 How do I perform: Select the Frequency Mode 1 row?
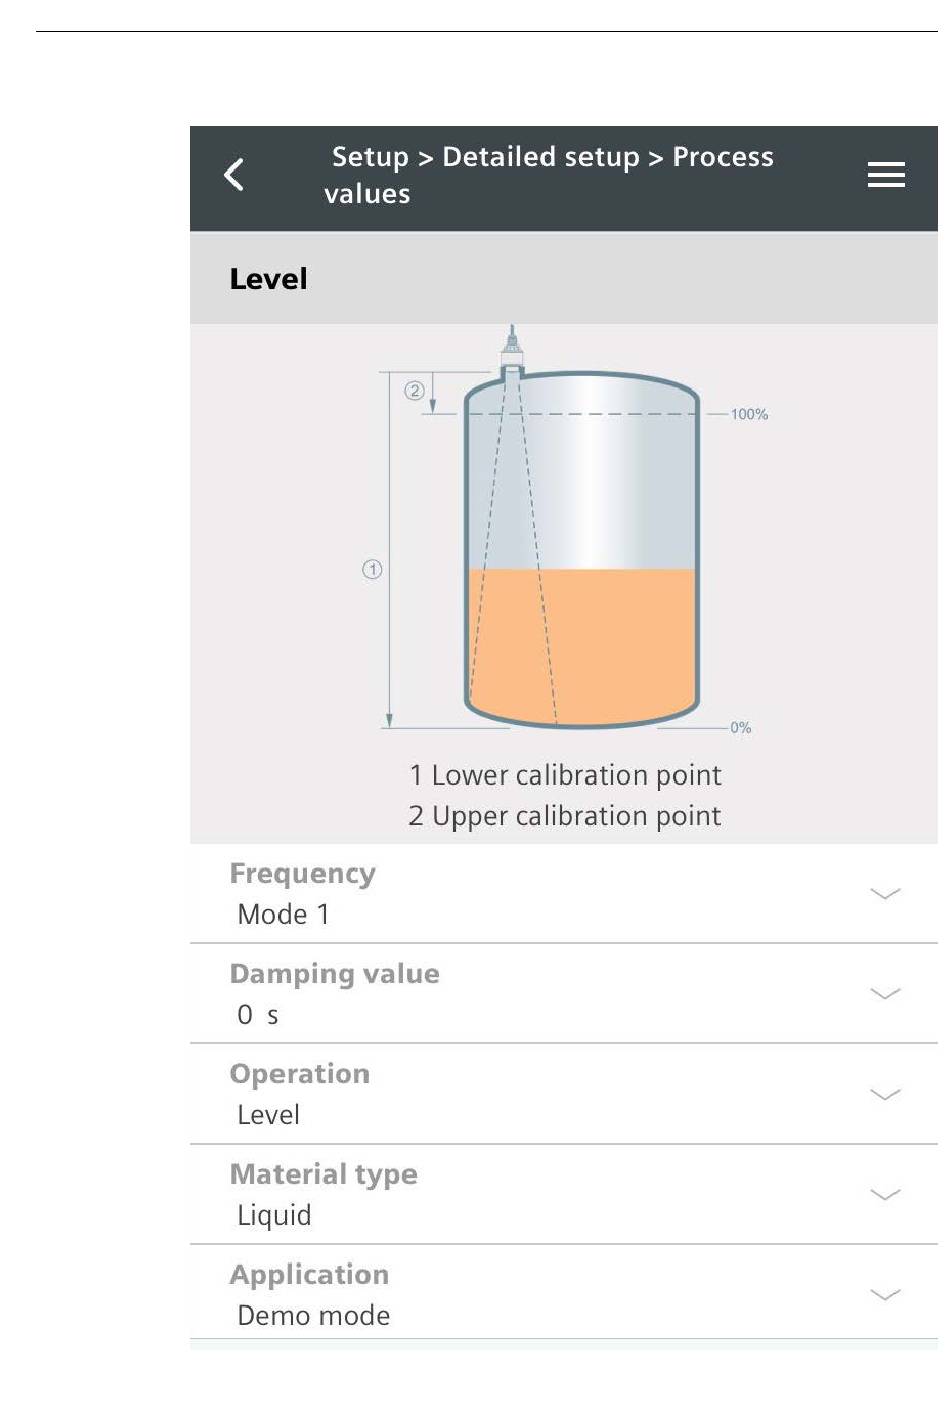[x=564, y=894]
